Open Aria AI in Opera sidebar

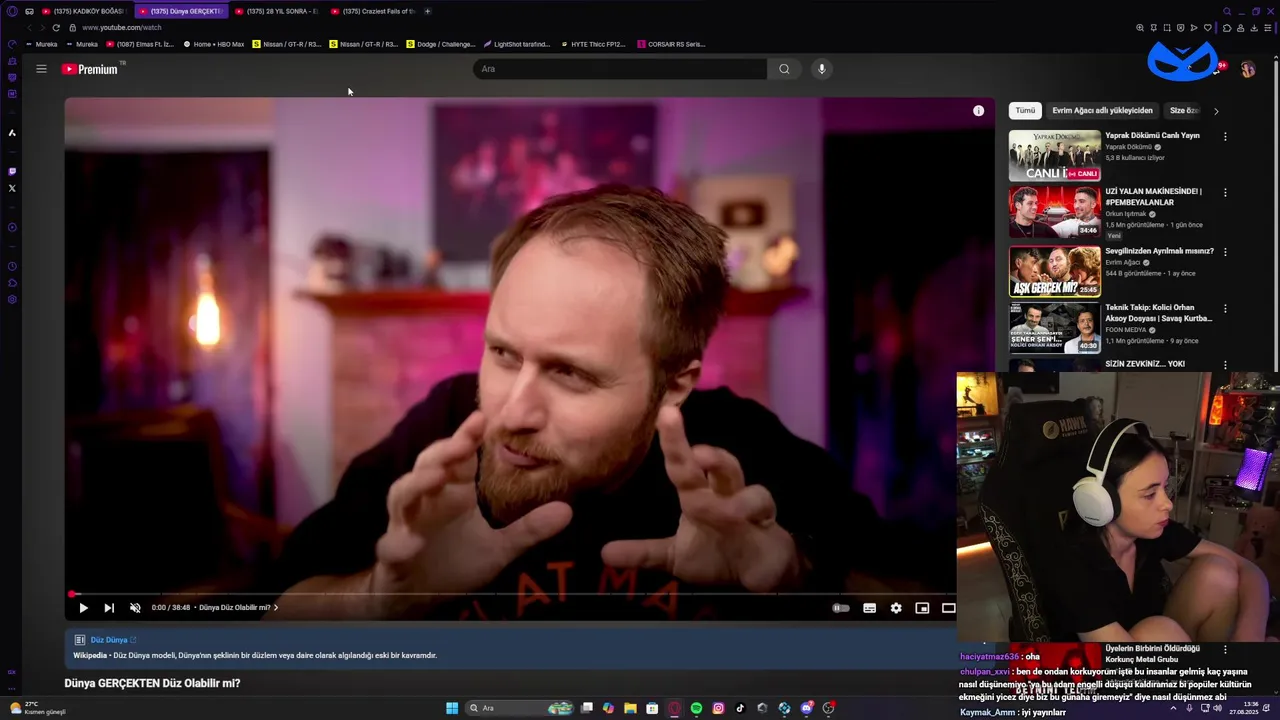(x=12, y=133)
